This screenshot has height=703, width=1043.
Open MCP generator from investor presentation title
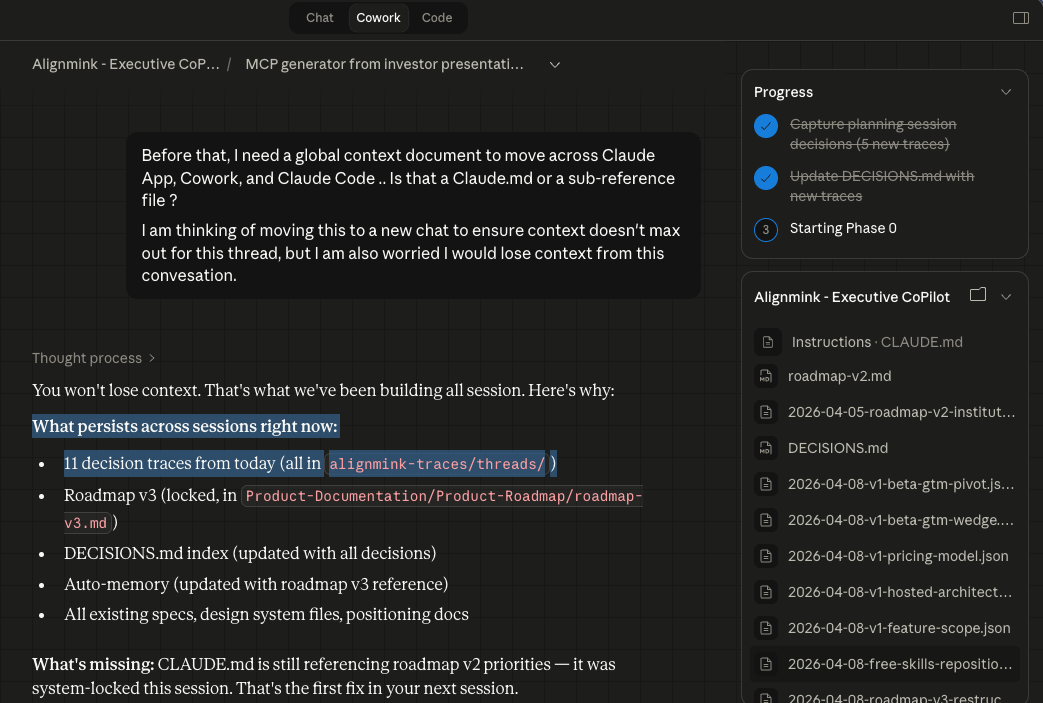coord(384,65)
